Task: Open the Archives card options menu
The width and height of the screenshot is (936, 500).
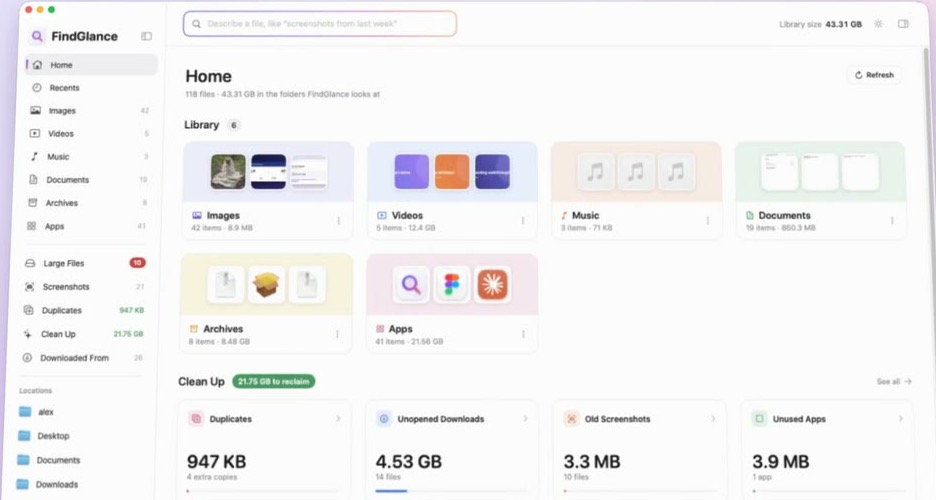Action: [x=337, y=334]
